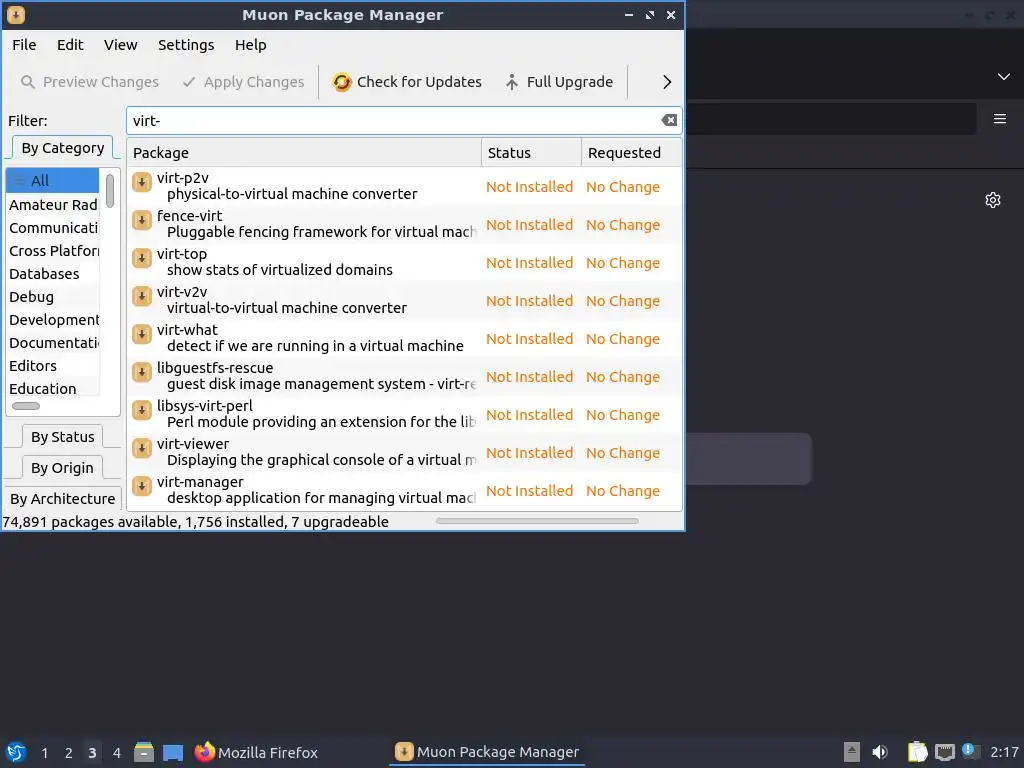Open the file manager taskbar icon
The image size is (1024, 768).
pos(144,752)
